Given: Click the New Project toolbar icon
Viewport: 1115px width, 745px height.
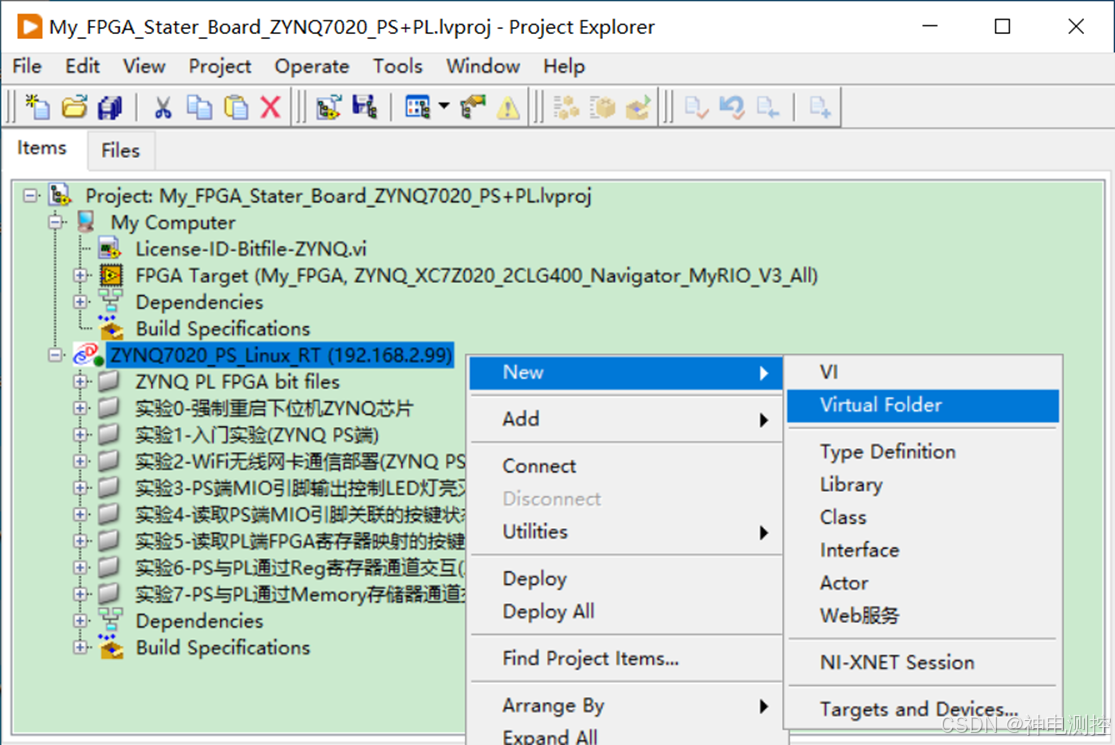Looking at the screenshot, I should click(37, 107).
